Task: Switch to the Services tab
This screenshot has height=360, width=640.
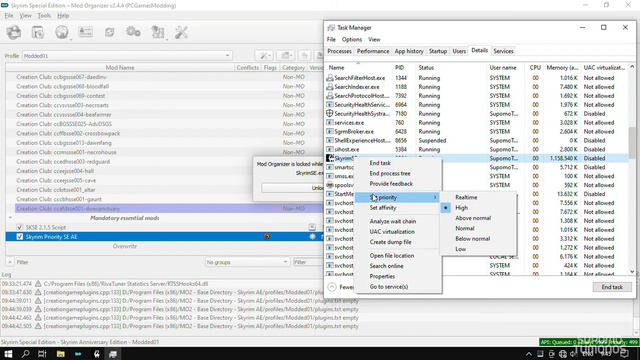Action: 503,51
